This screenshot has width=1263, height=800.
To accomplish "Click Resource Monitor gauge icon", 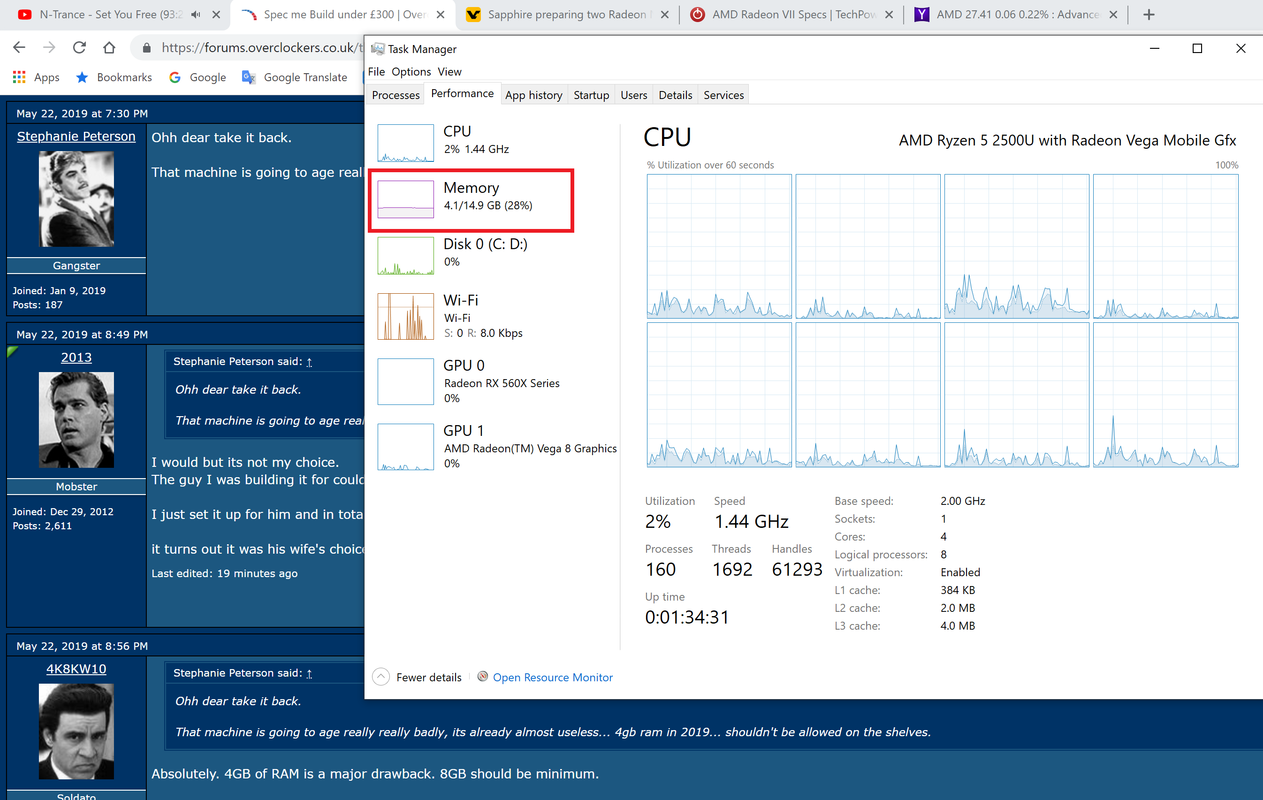I will pyautogui.click(x=482, y=677).
